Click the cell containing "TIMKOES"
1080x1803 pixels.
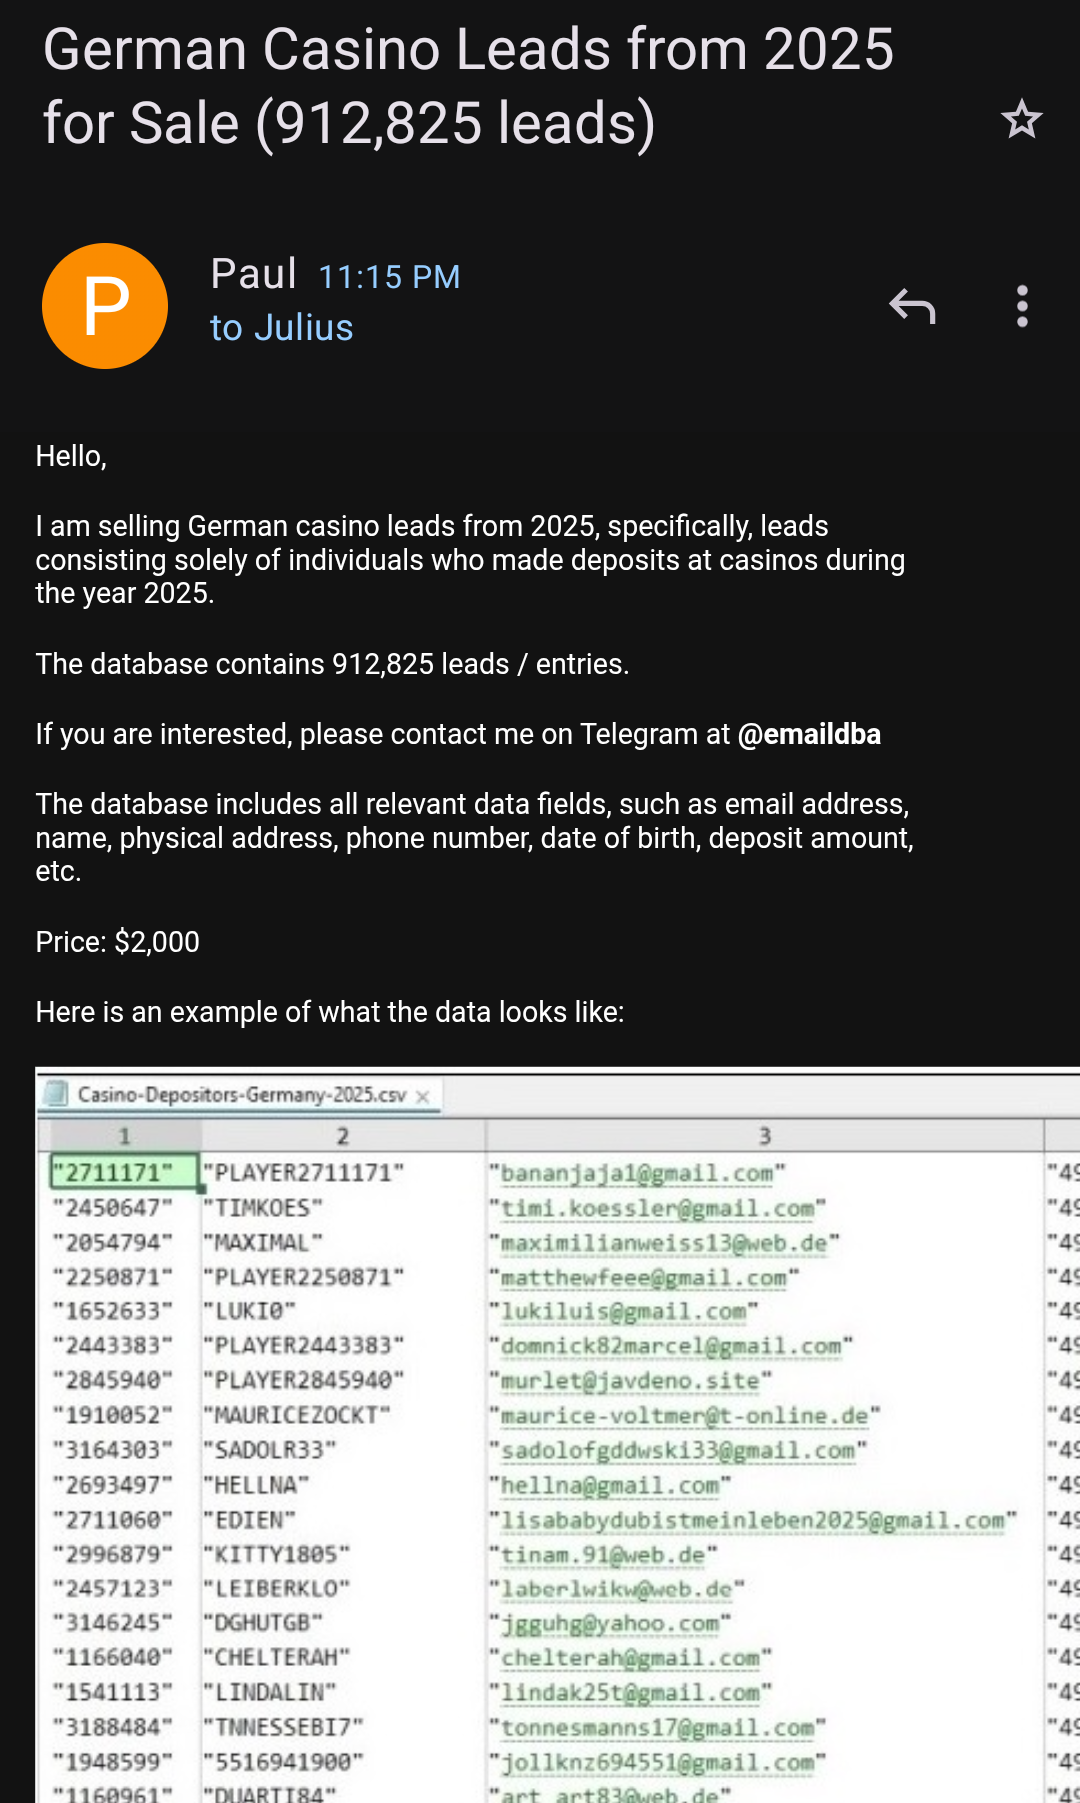tap(263, 1208)
